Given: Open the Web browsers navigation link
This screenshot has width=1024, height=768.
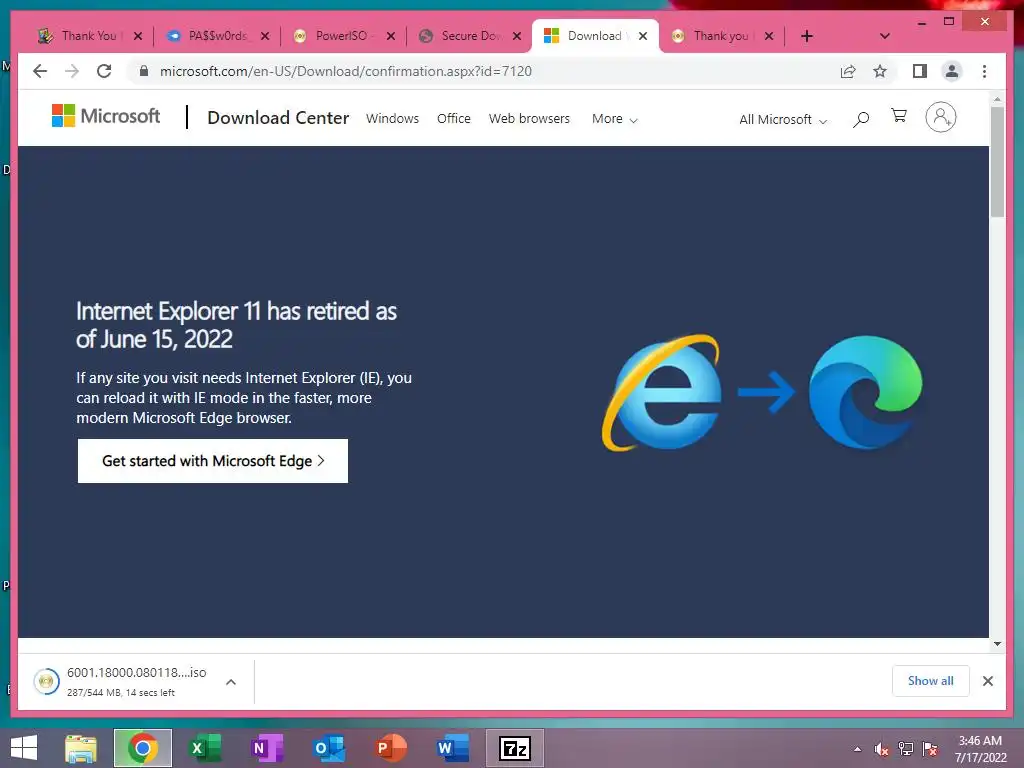Looking at the screenshot, I should (529, 119).
